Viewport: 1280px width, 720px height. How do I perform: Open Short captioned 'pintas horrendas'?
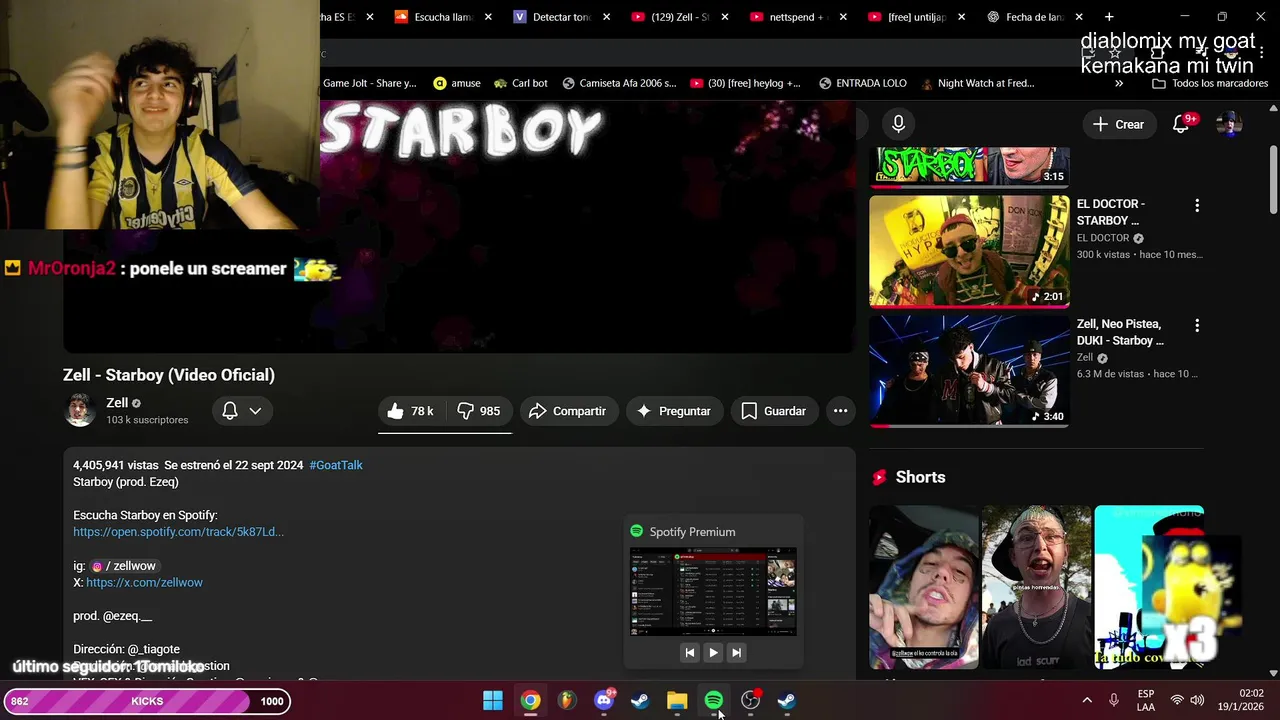coord(1036,587)
